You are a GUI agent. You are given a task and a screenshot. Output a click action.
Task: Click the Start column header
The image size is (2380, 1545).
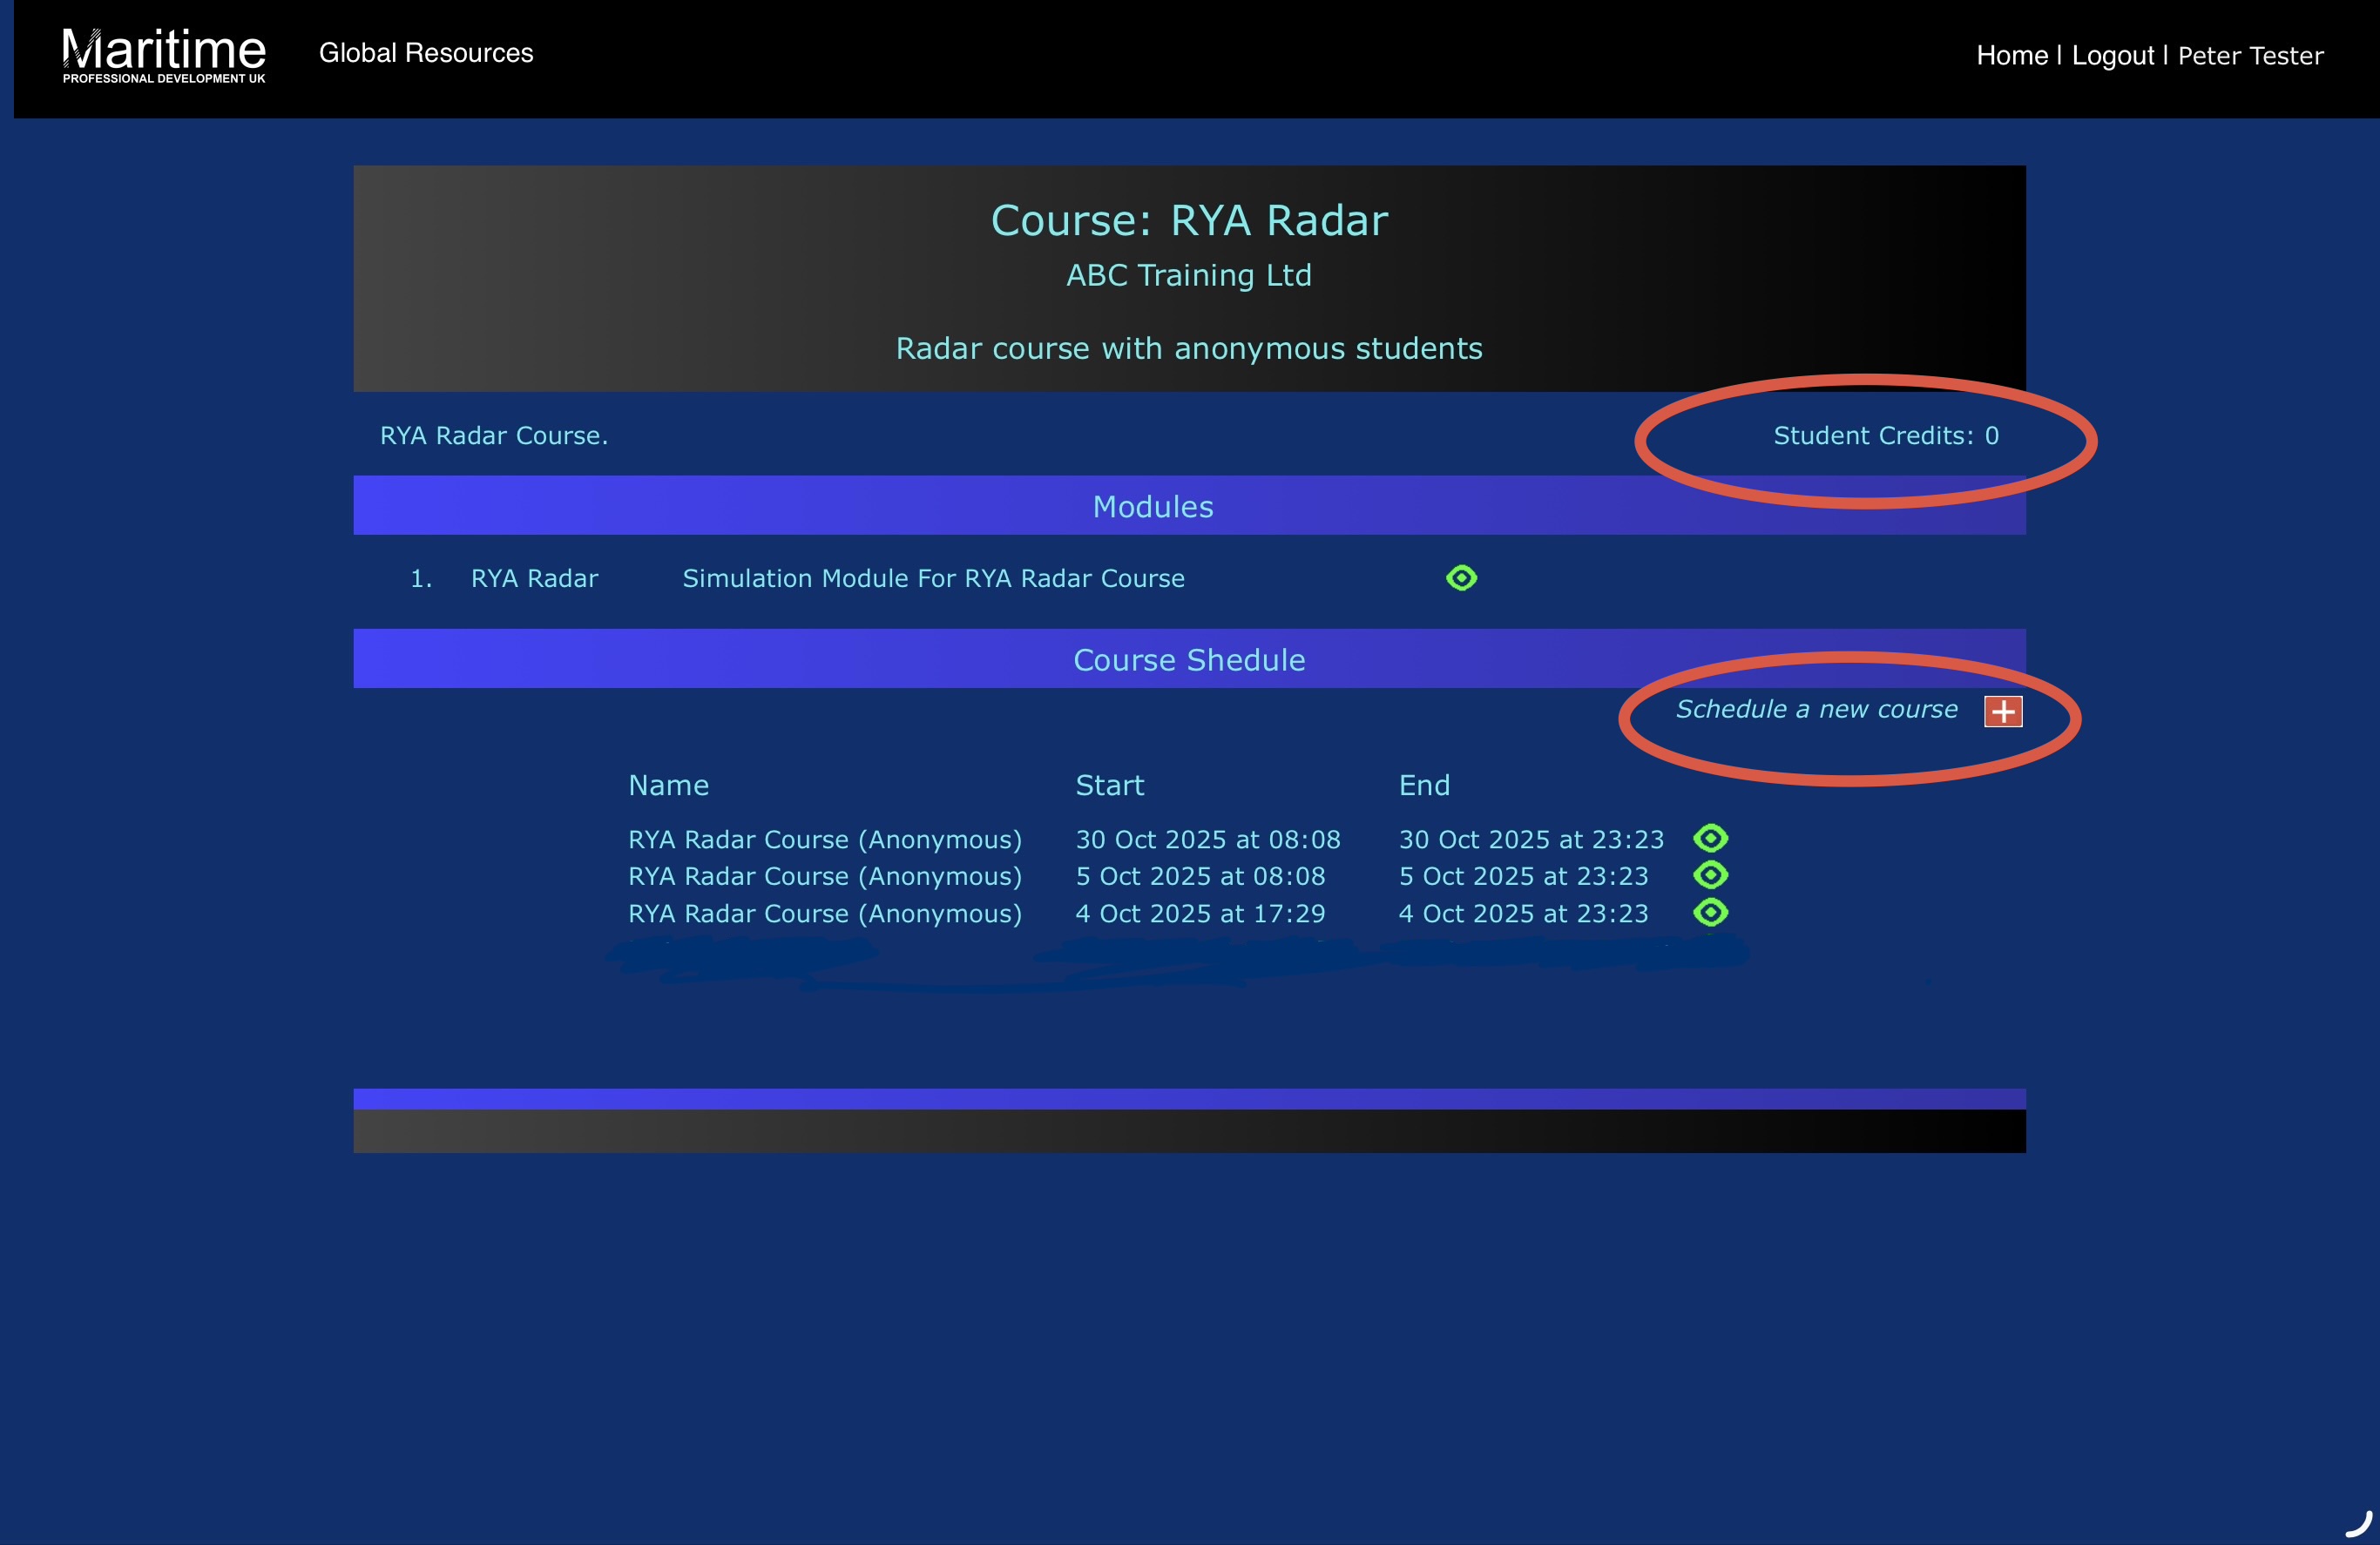click(x=1109, y=785)
